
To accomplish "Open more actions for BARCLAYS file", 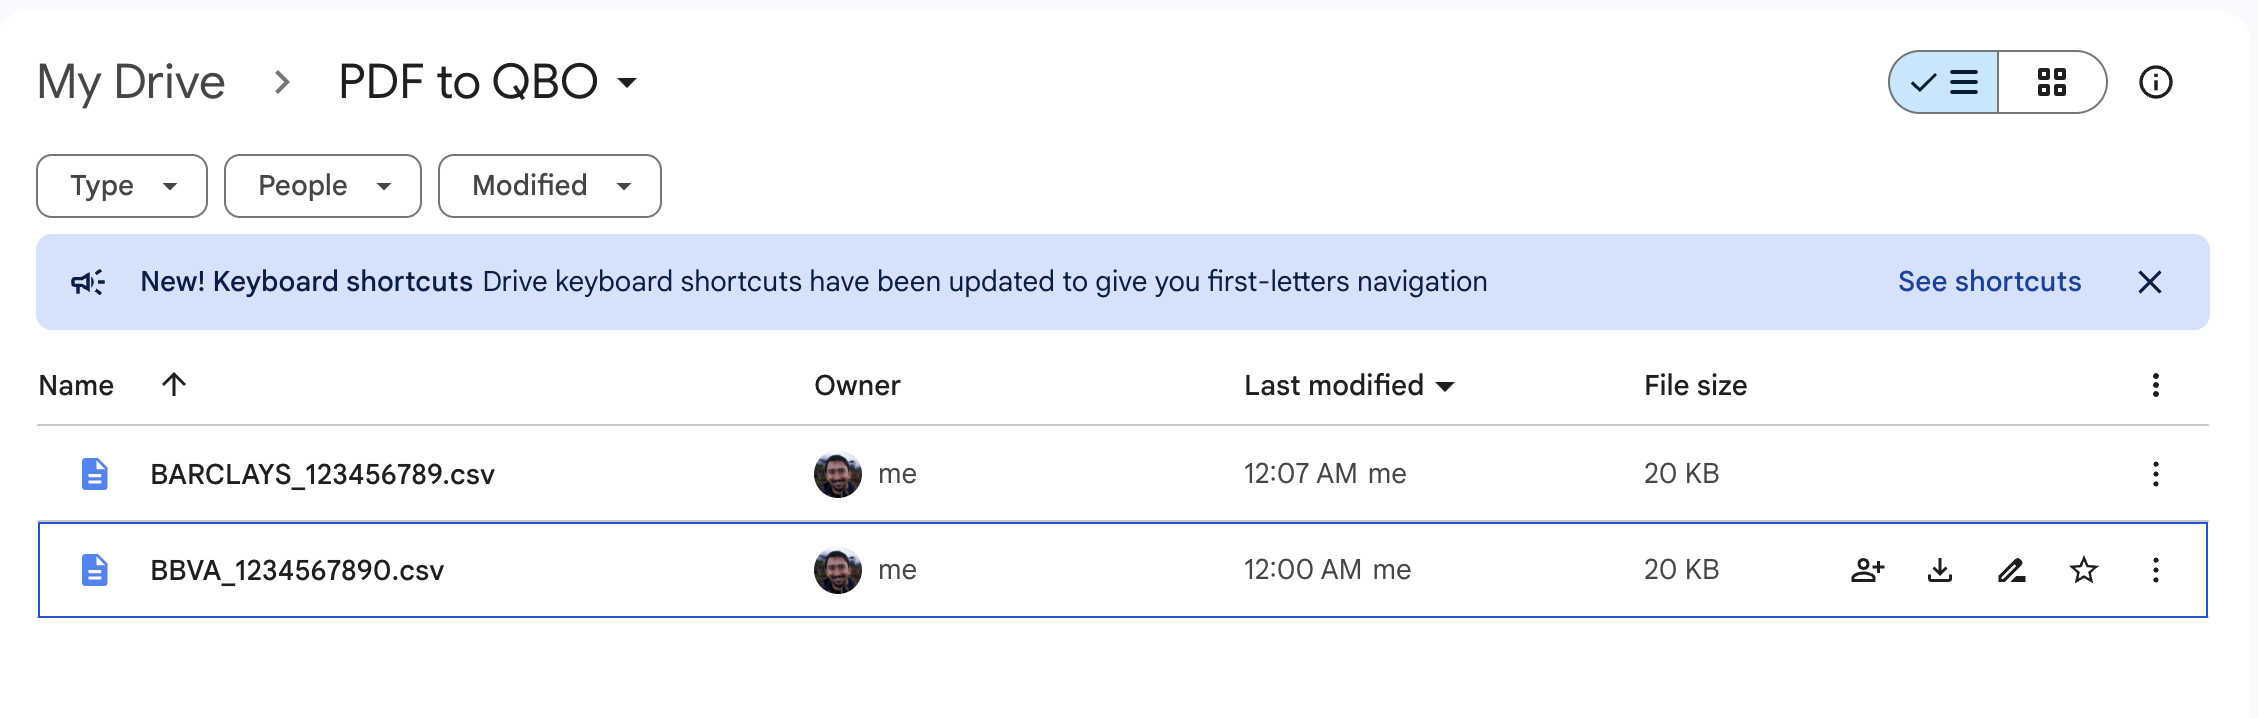I will [x=2156, y=474].
